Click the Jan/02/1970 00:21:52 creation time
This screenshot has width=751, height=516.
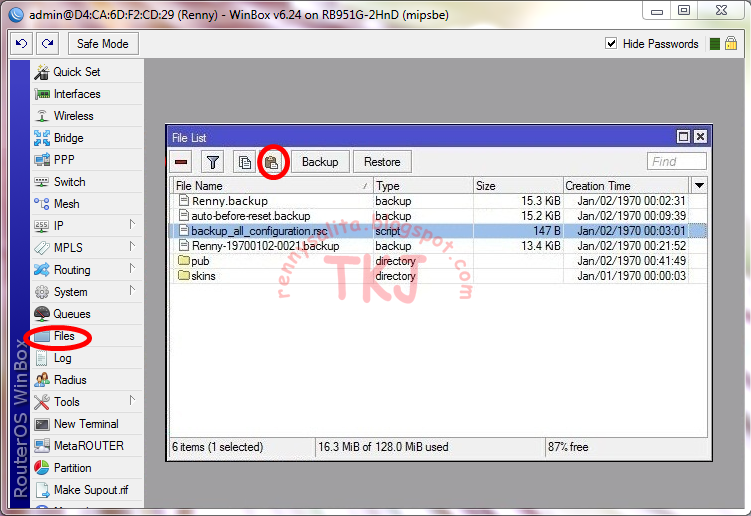click(x=631, y=246)
